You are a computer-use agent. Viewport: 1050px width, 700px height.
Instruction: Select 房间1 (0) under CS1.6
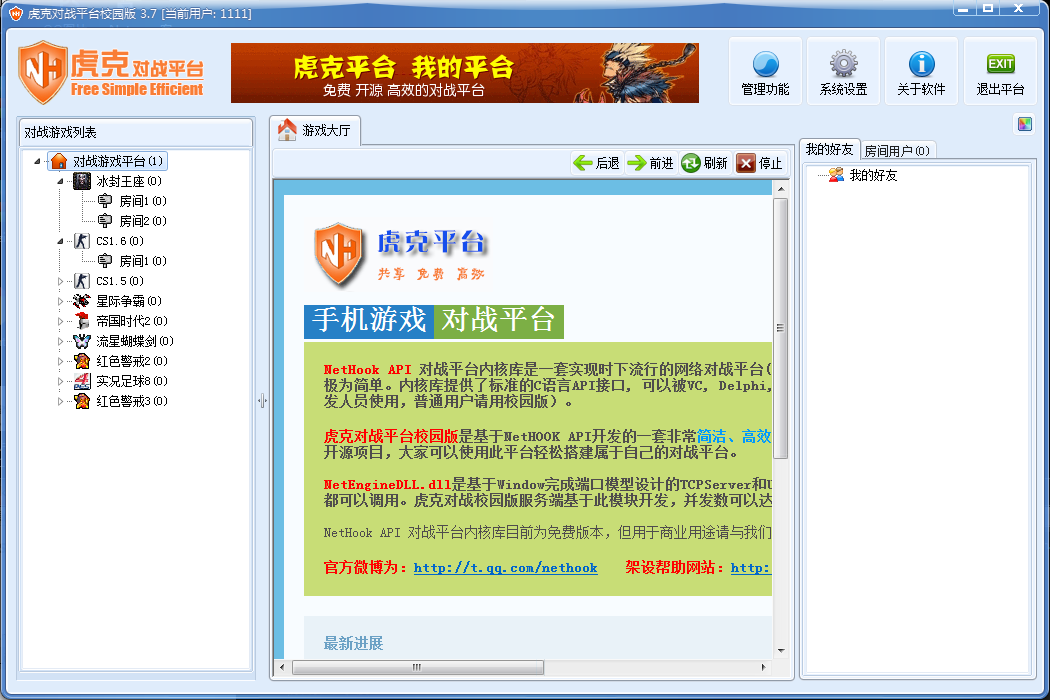(143, 261)
